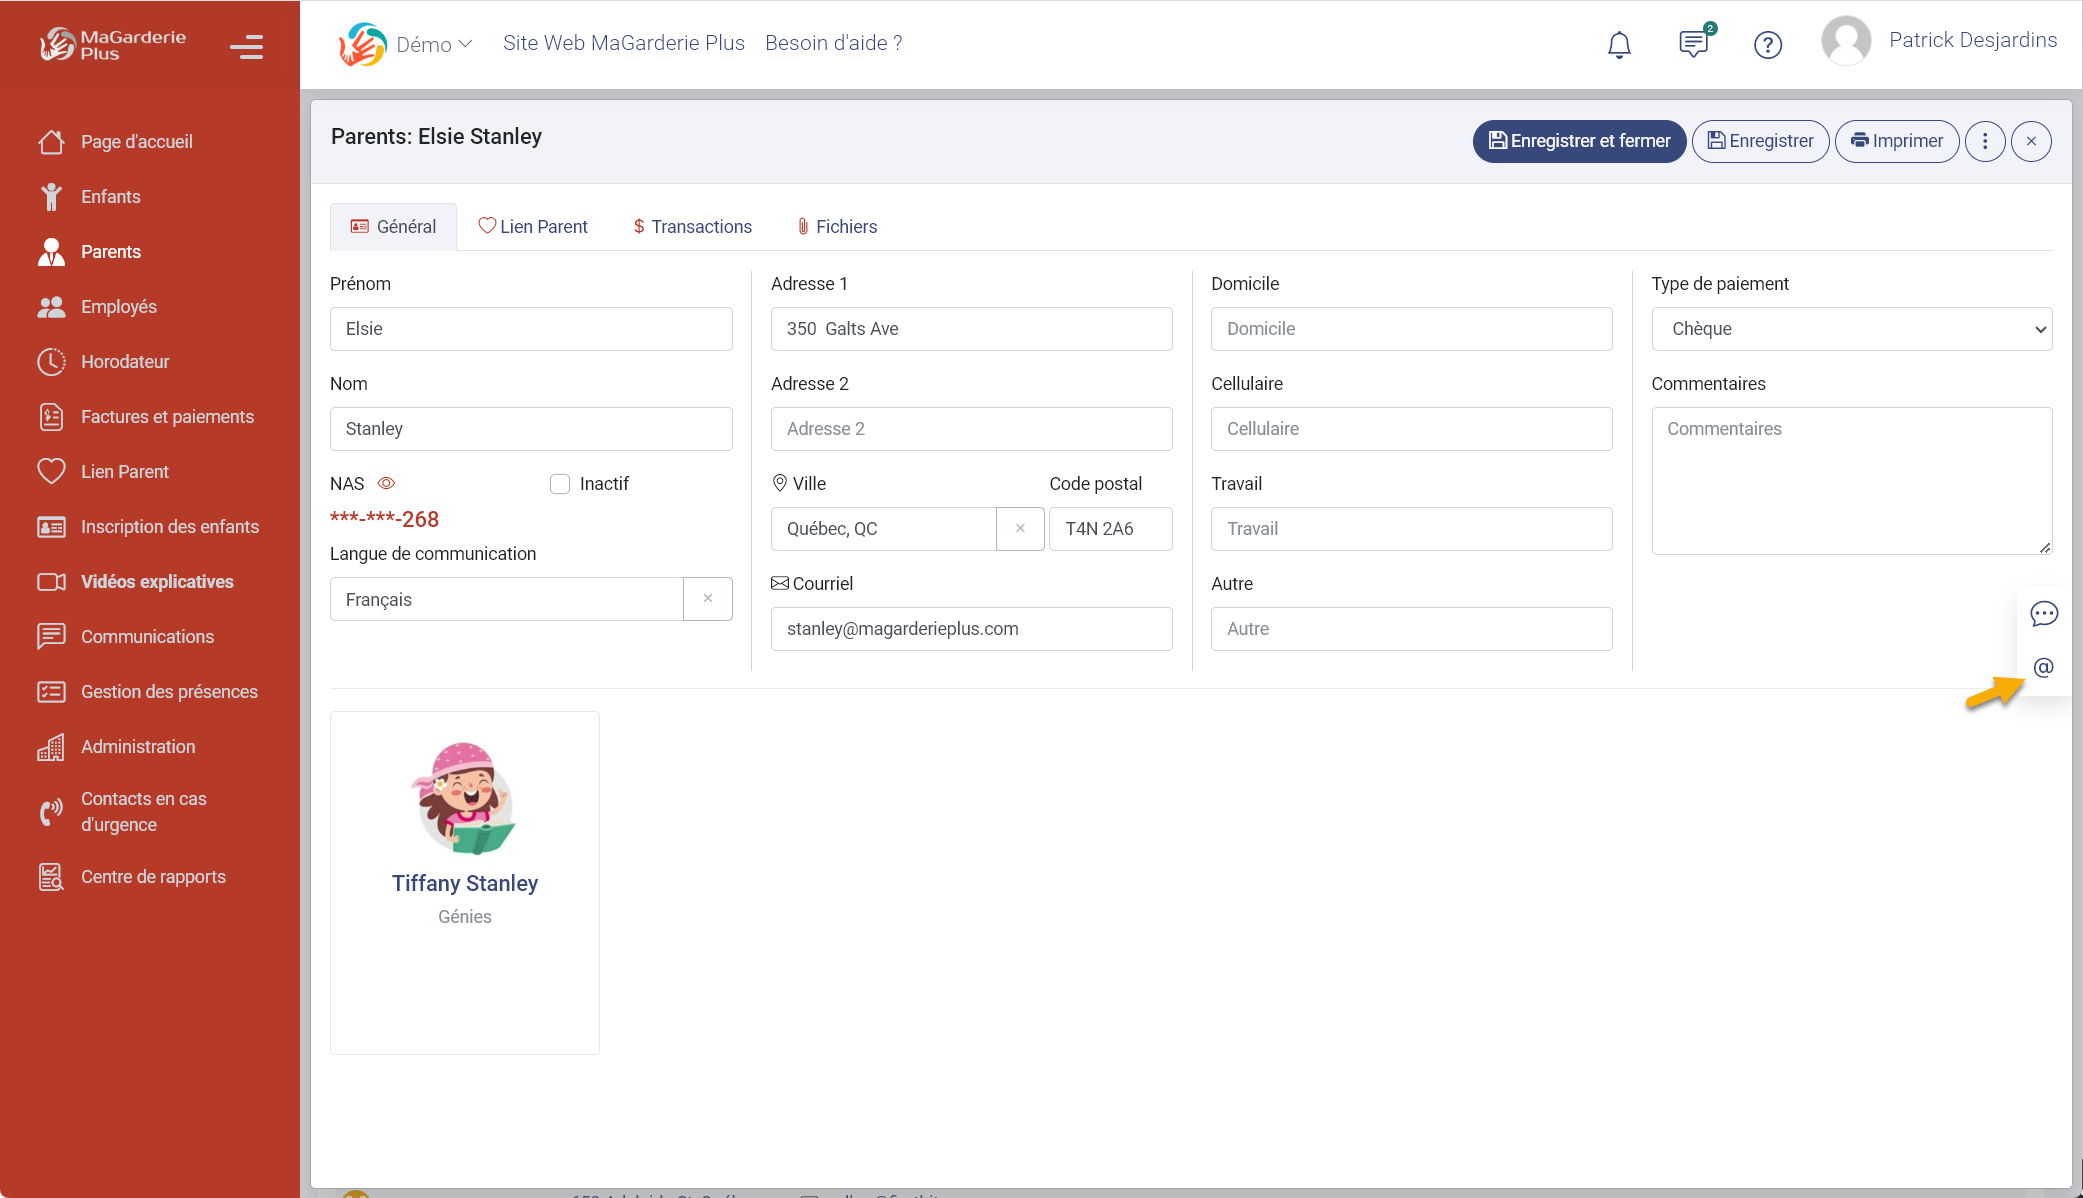Clear the Ville field with the X button
The image size is (2083, 1198).
1020,528
